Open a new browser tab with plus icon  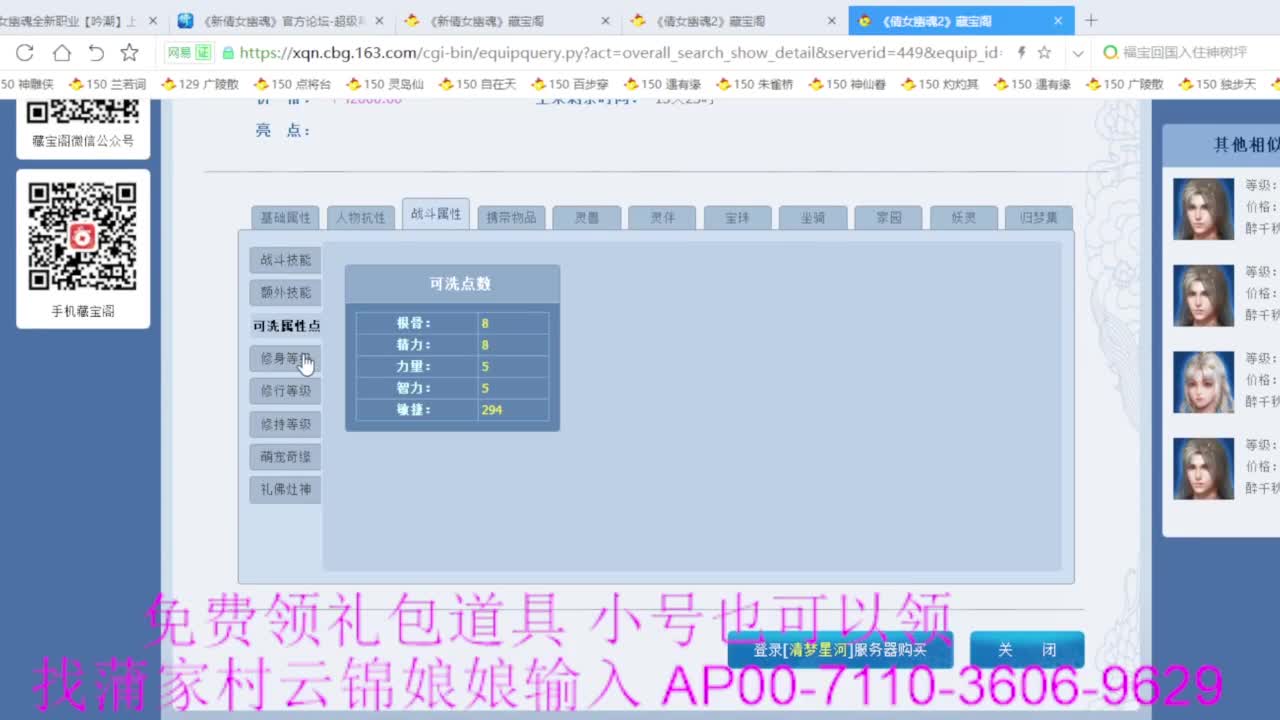[x=1091, y=20]
